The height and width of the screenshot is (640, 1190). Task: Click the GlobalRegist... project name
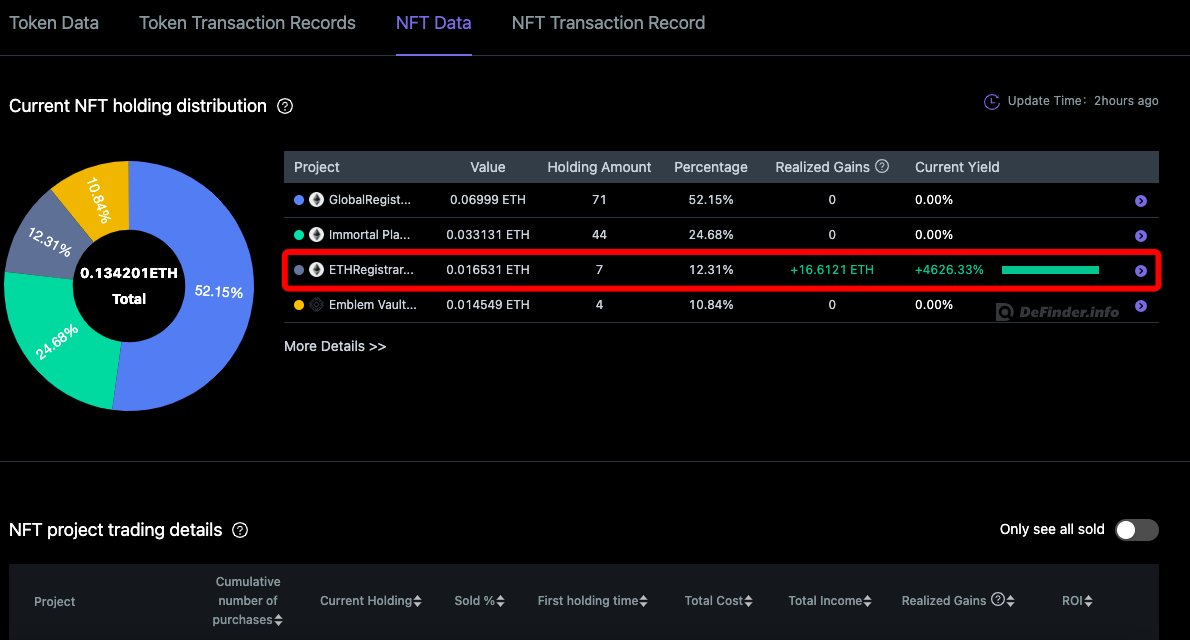370,200
